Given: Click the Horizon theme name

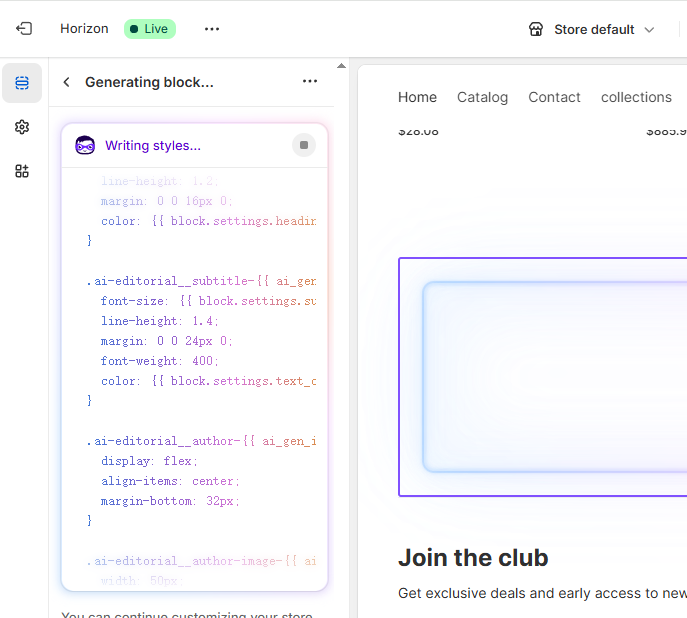Looking at the screenshot, I should pos(84,29).
